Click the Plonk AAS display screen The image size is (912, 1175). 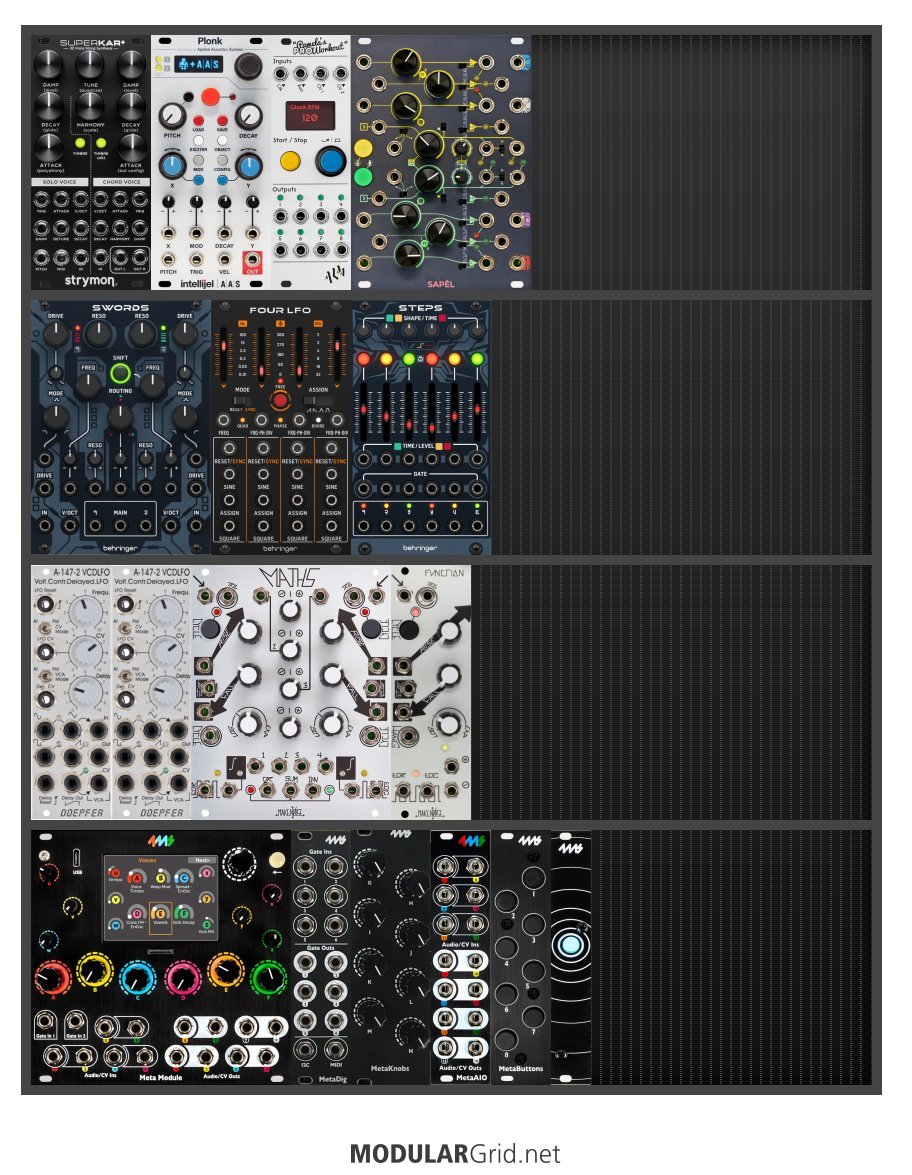(x=199, y=65)
